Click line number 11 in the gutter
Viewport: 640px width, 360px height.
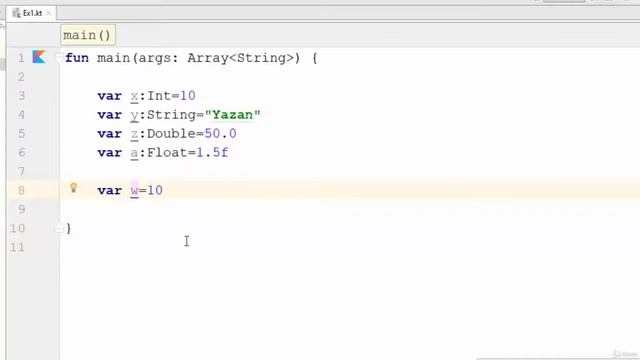[17, 247]
